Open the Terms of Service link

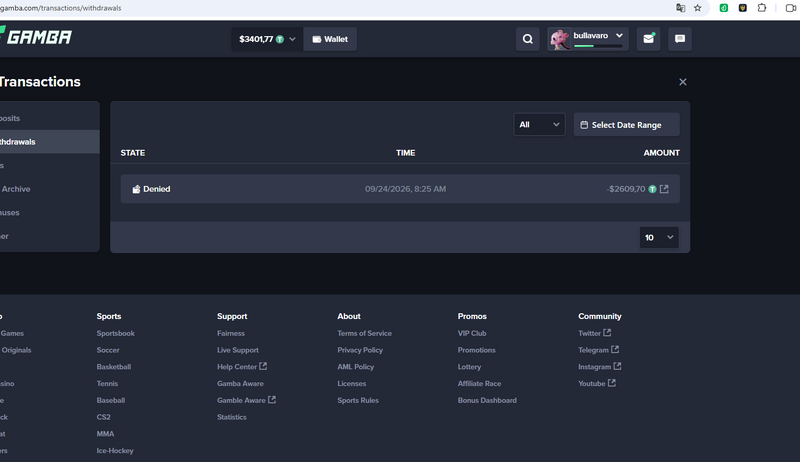click(x=364, y=333)
